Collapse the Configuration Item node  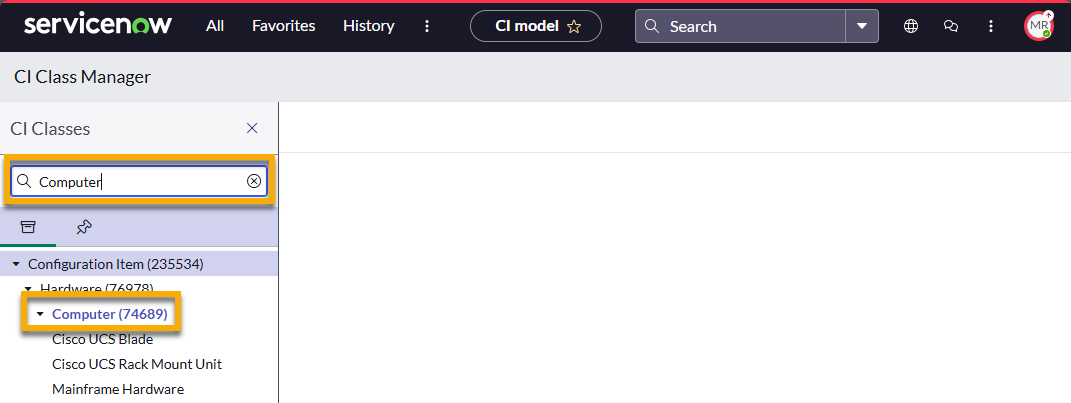(x=16, y=264)
